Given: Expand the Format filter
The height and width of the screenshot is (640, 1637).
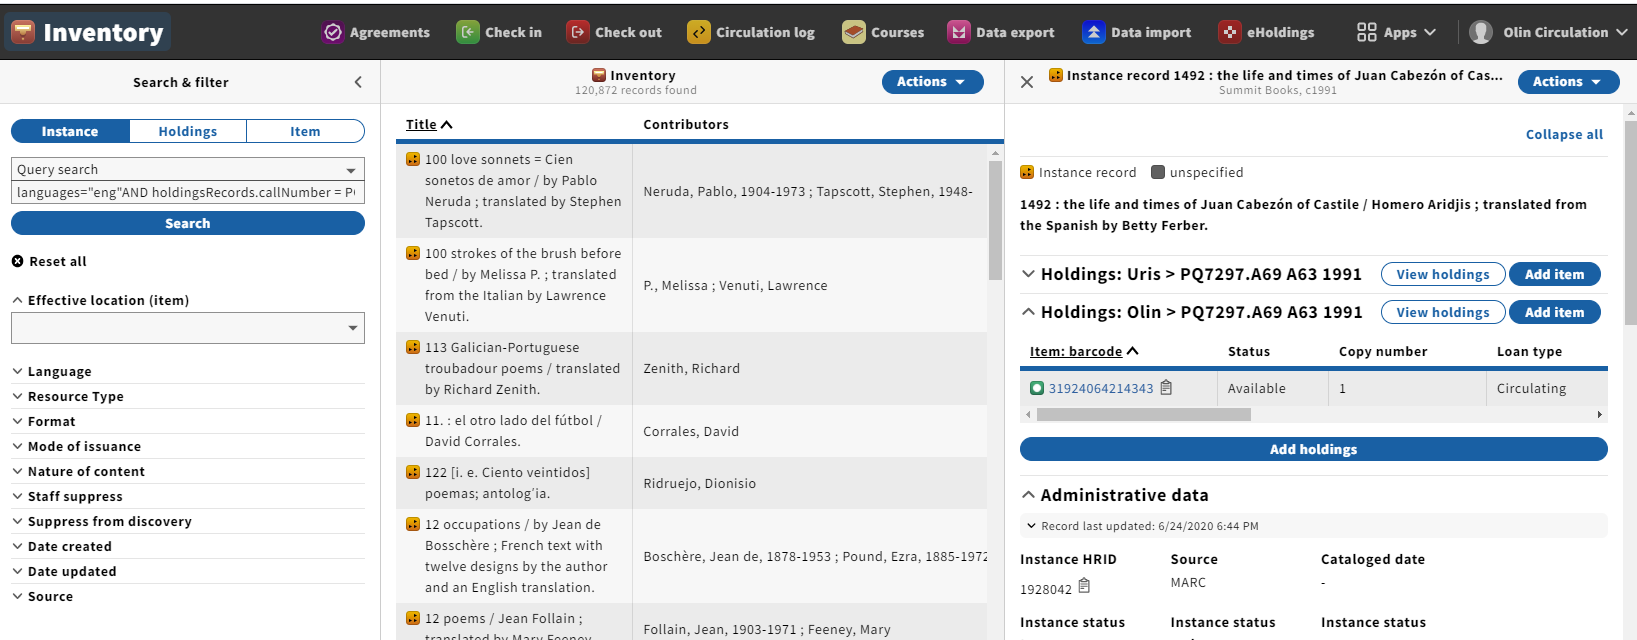Looking at the screenshot, I should click(52, 421).
